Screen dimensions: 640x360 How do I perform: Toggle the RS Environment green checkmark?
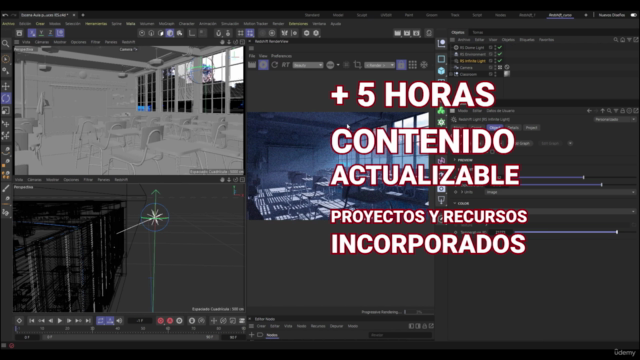[500, 54]
